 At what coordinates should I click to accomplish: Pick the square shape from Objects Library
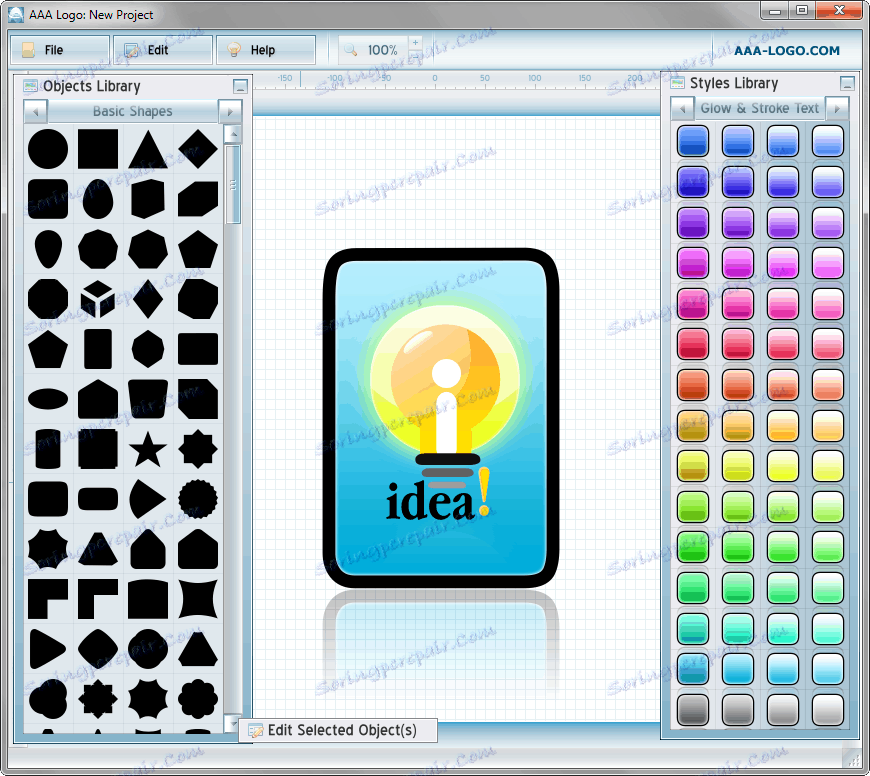(98, 149)
